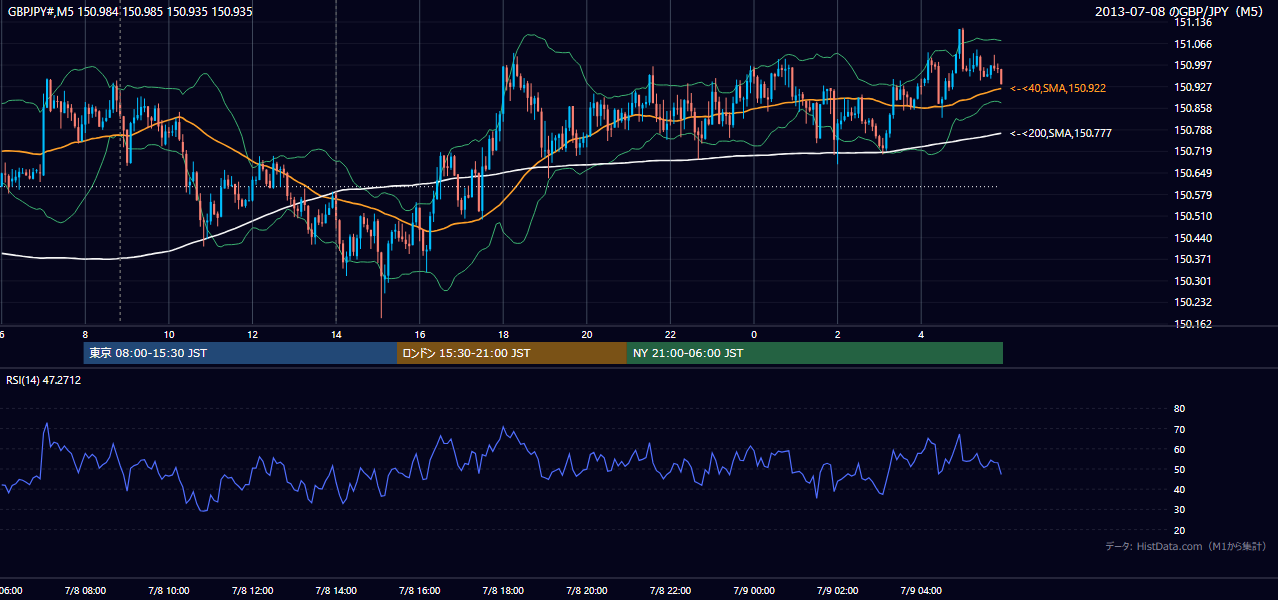This screenshot has width=1278, height=600.
Task: Click RSI scale value 30
Action: pyautogui.click(x=1179, y=510)
